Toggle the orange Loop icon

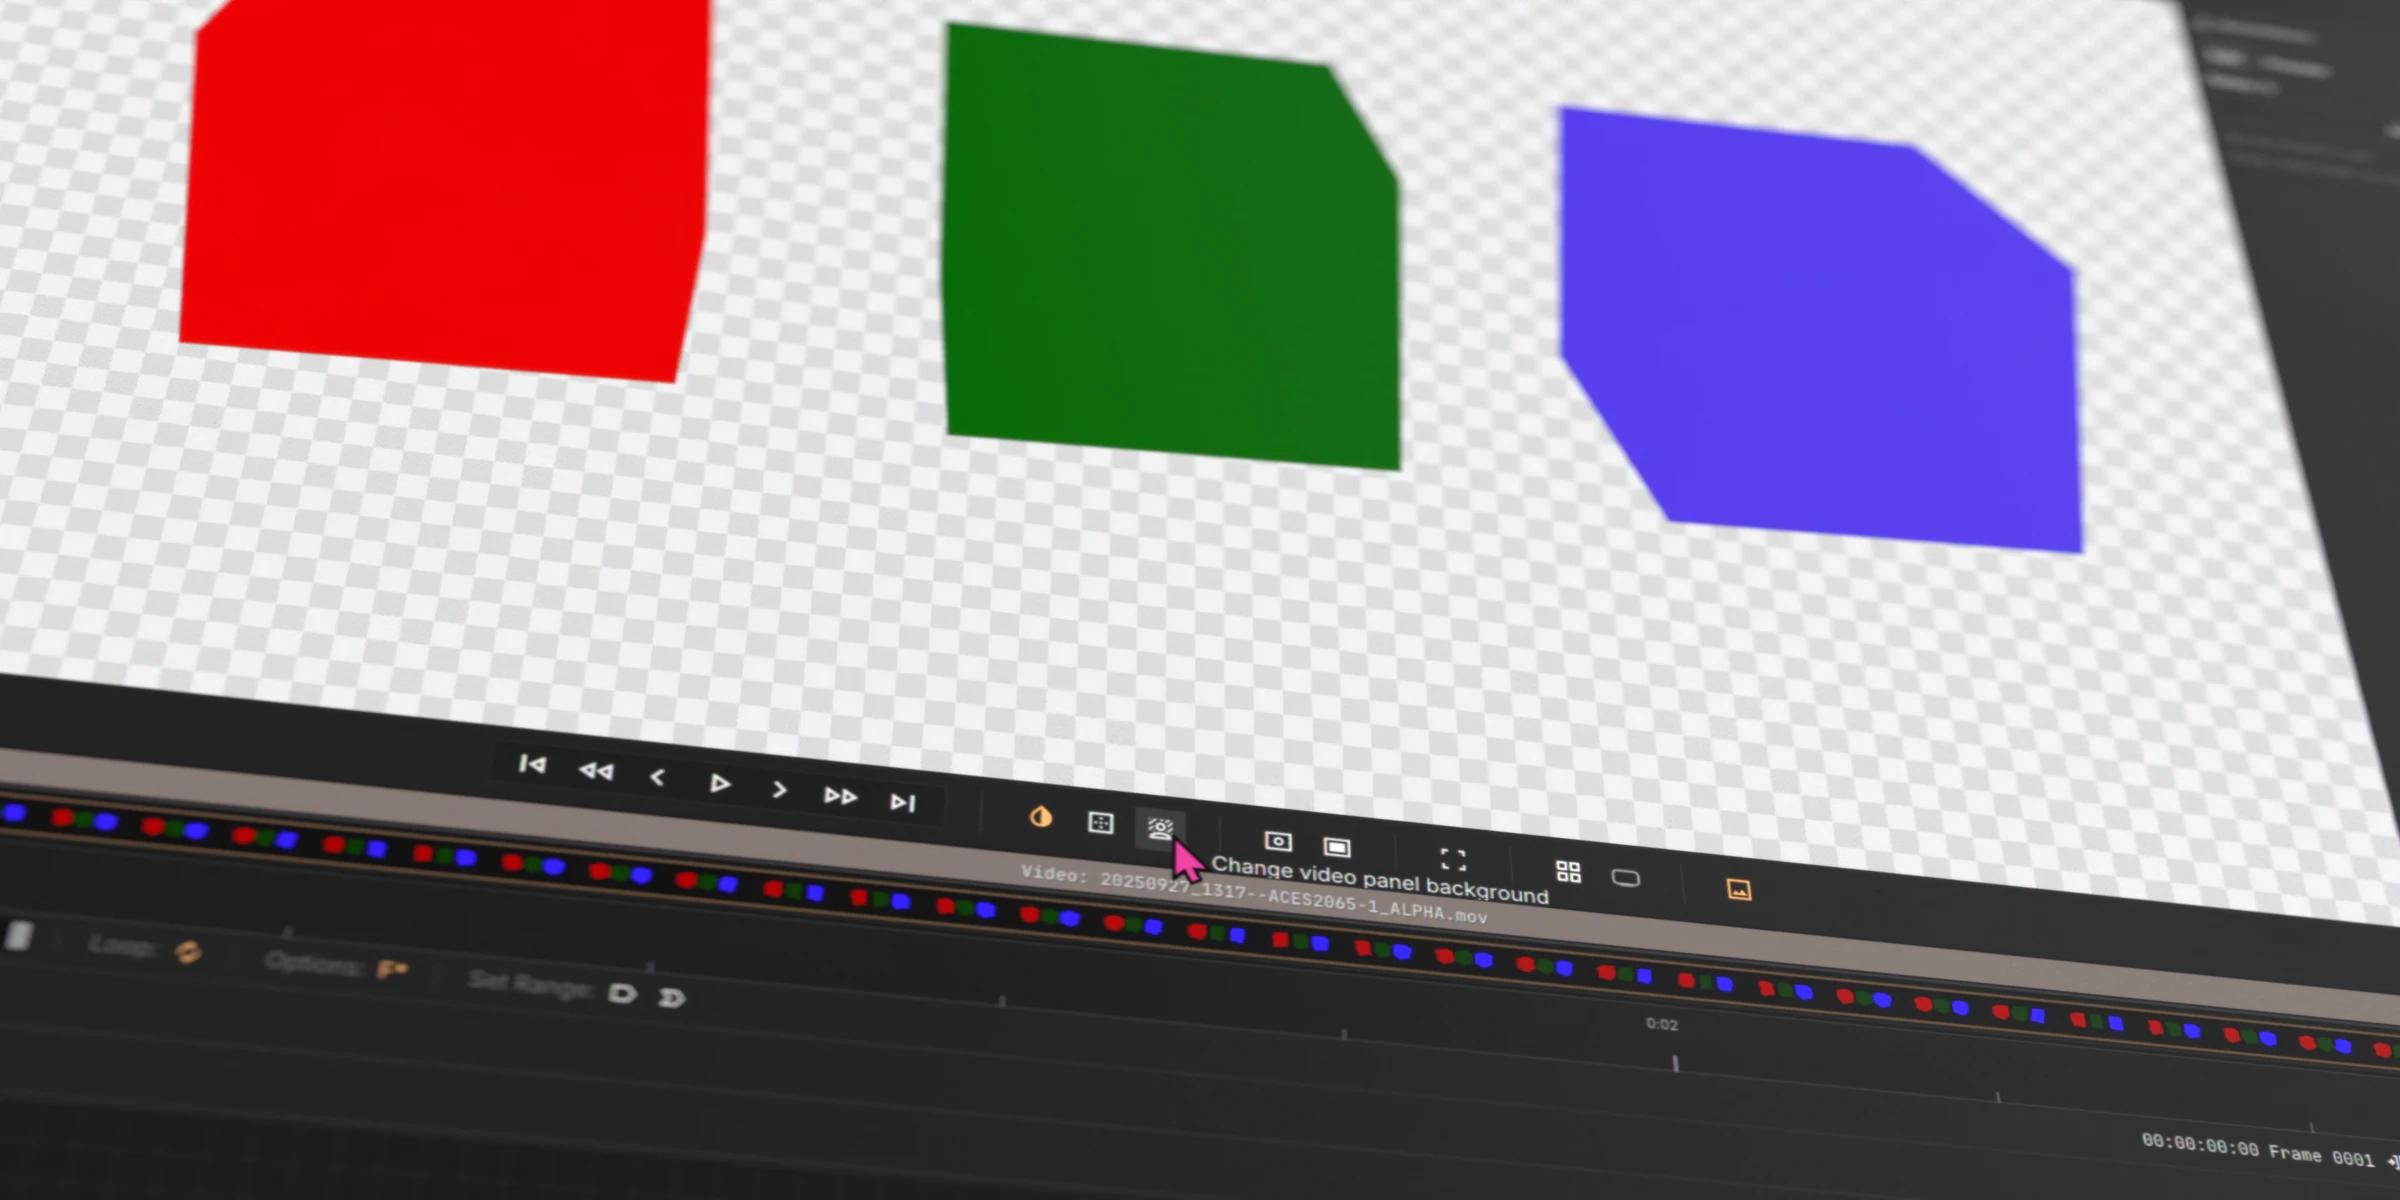(188, 951)
